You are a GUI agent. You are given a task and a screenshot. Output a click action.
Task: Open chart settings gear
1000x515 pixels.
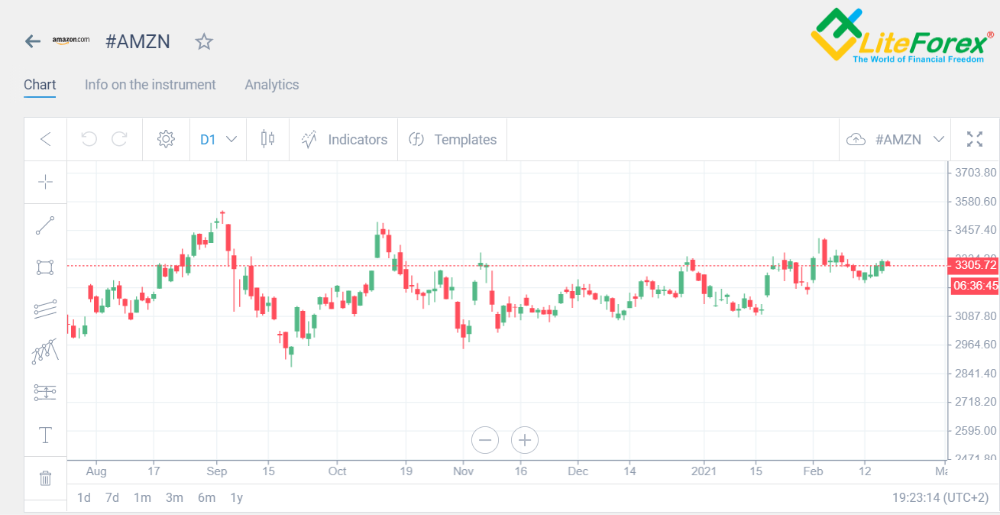166,139
